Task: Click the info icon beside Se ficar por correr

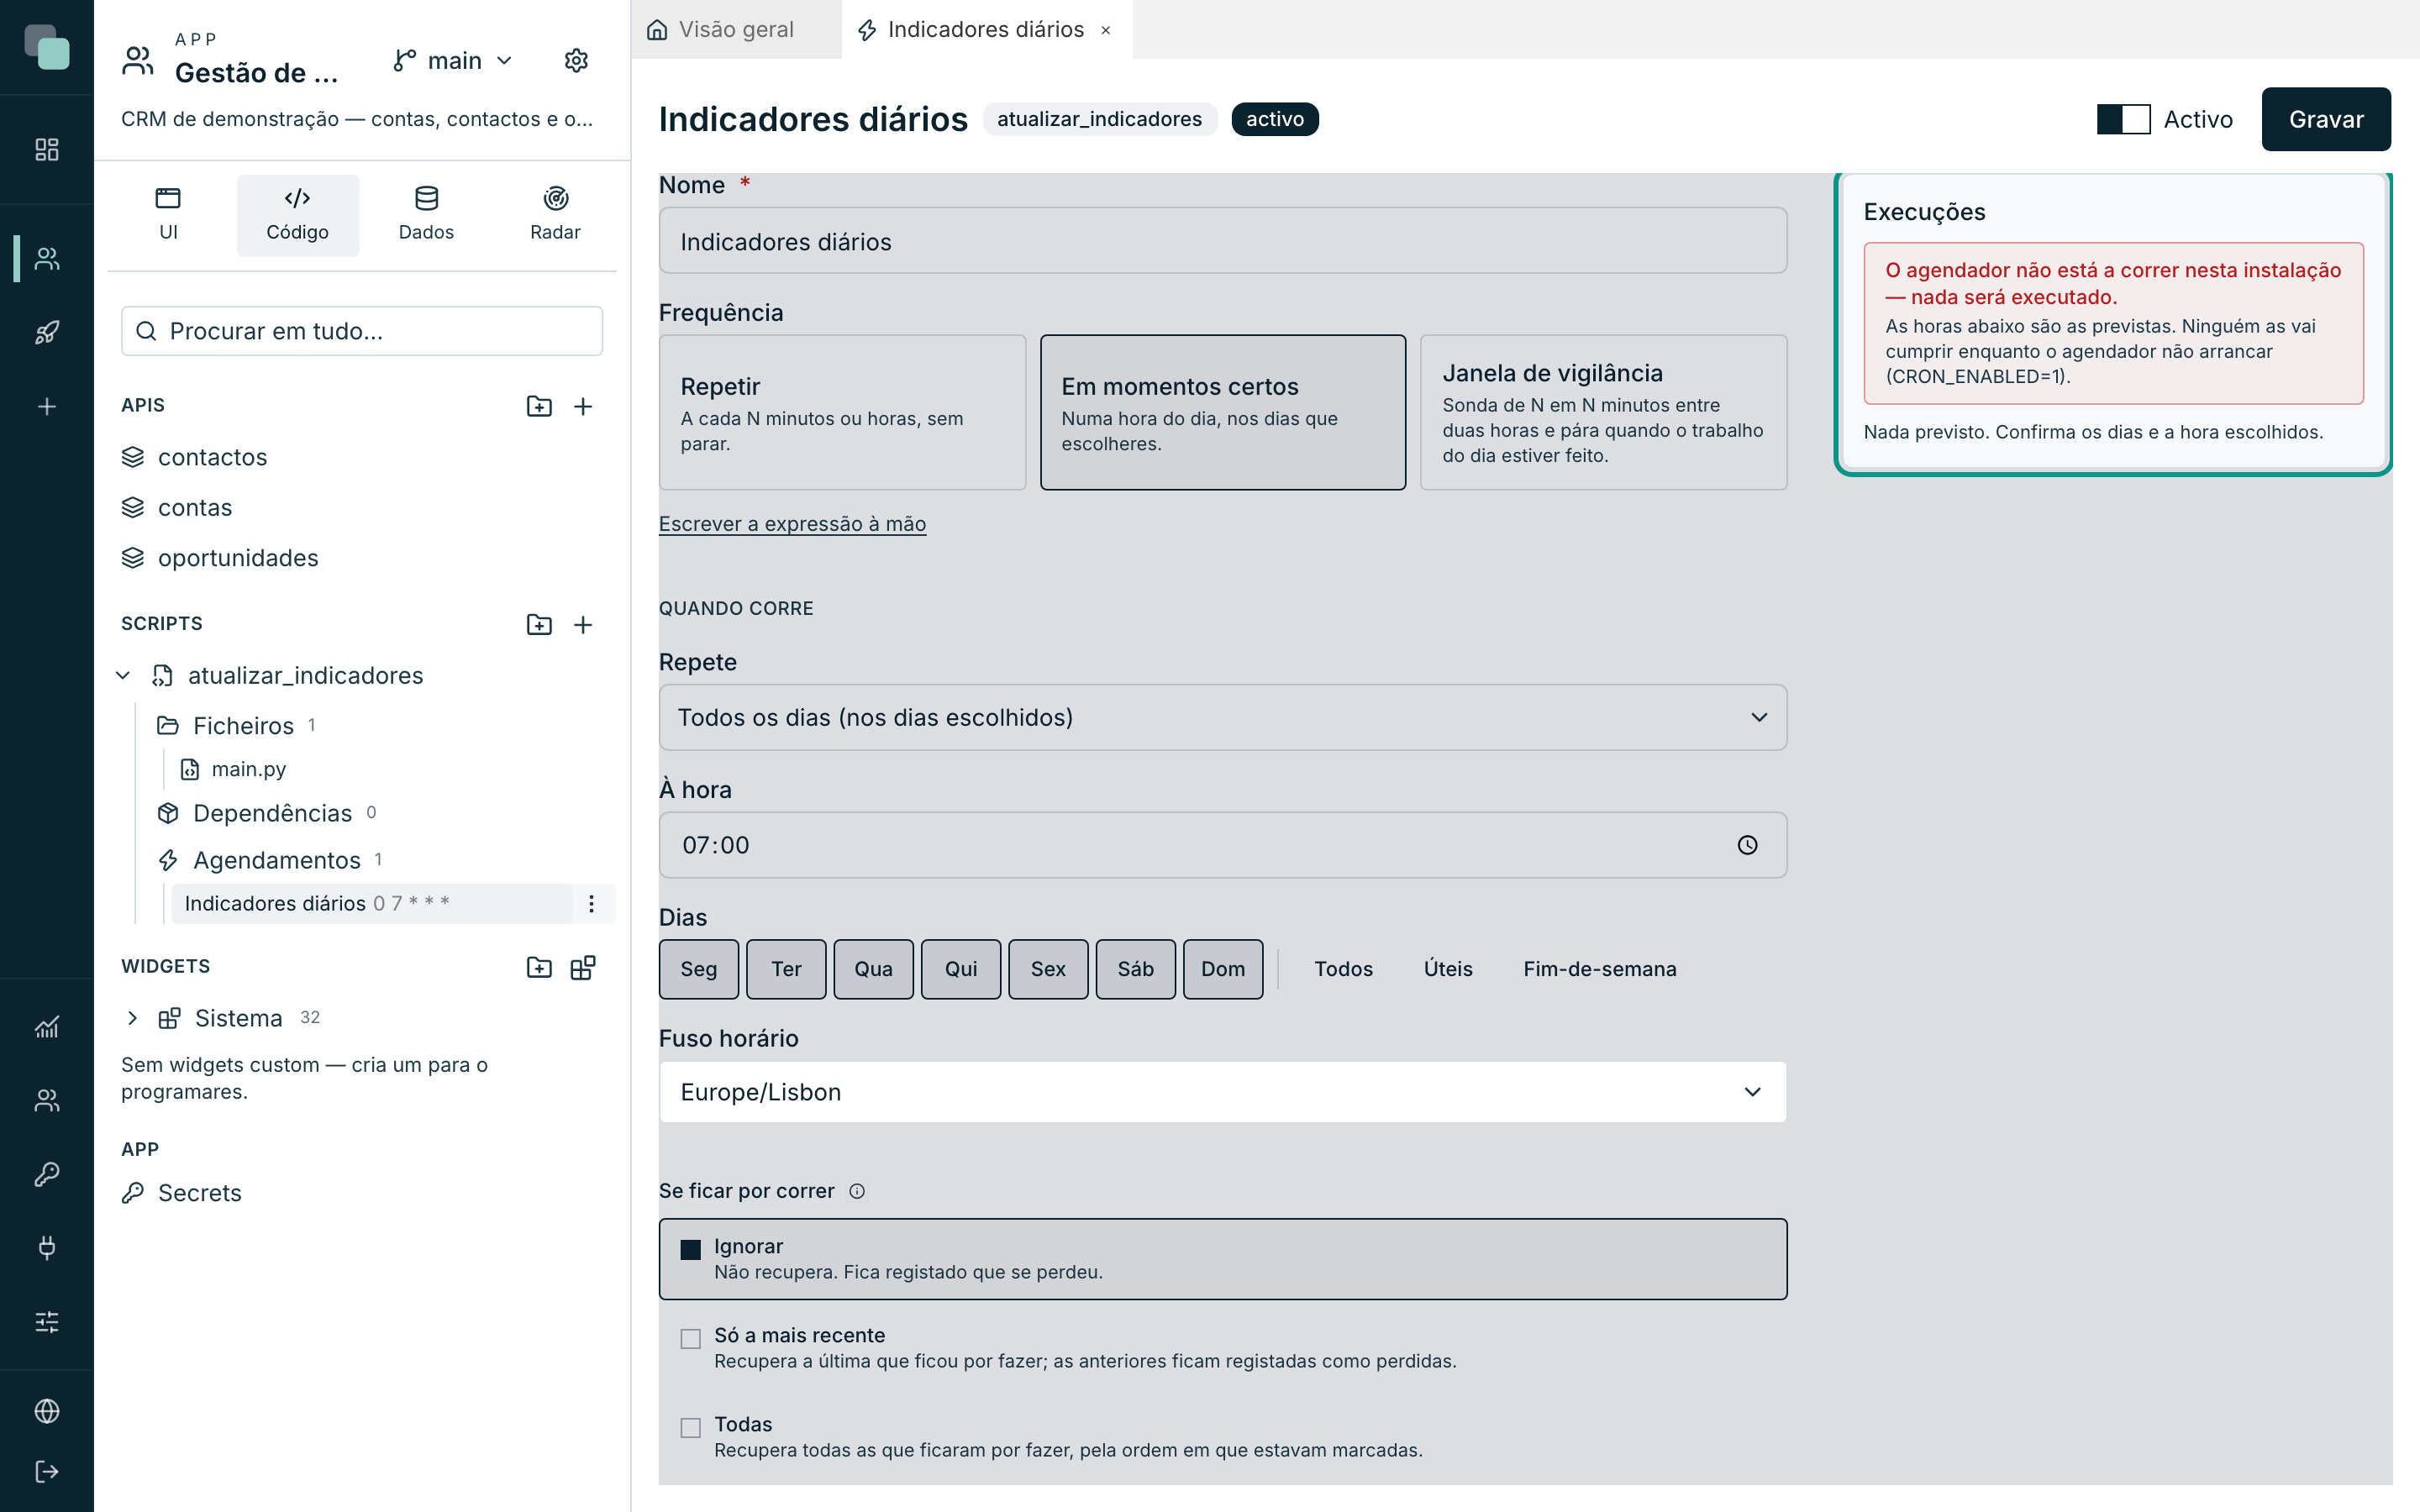Action: [857, 1191]
